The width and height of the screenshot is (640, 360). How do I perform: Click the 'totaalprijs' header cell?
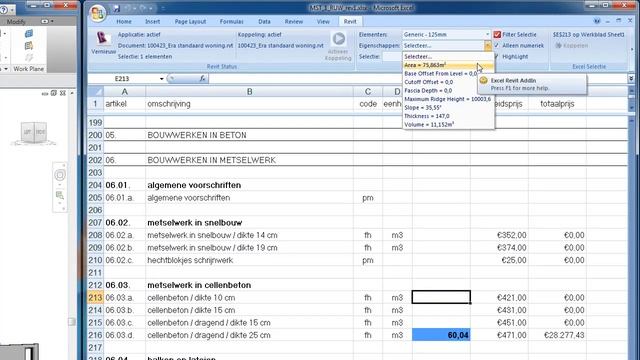pyautogui.click(x=557, y=104)
